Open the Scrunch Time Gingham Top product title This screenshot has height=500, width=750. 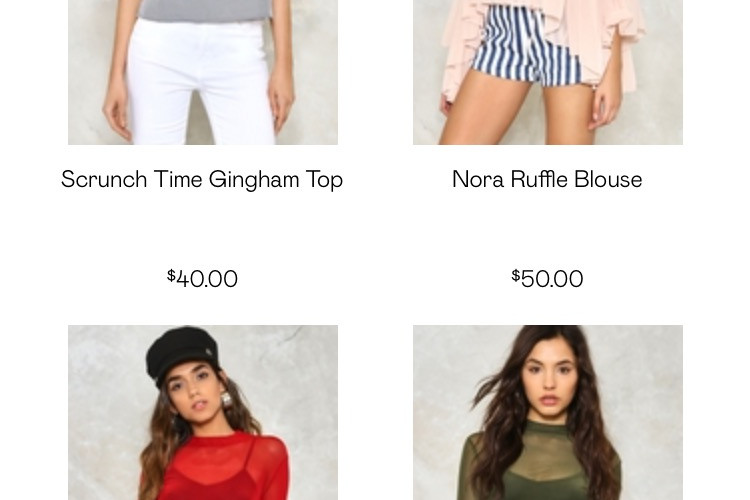coord(202,180)
